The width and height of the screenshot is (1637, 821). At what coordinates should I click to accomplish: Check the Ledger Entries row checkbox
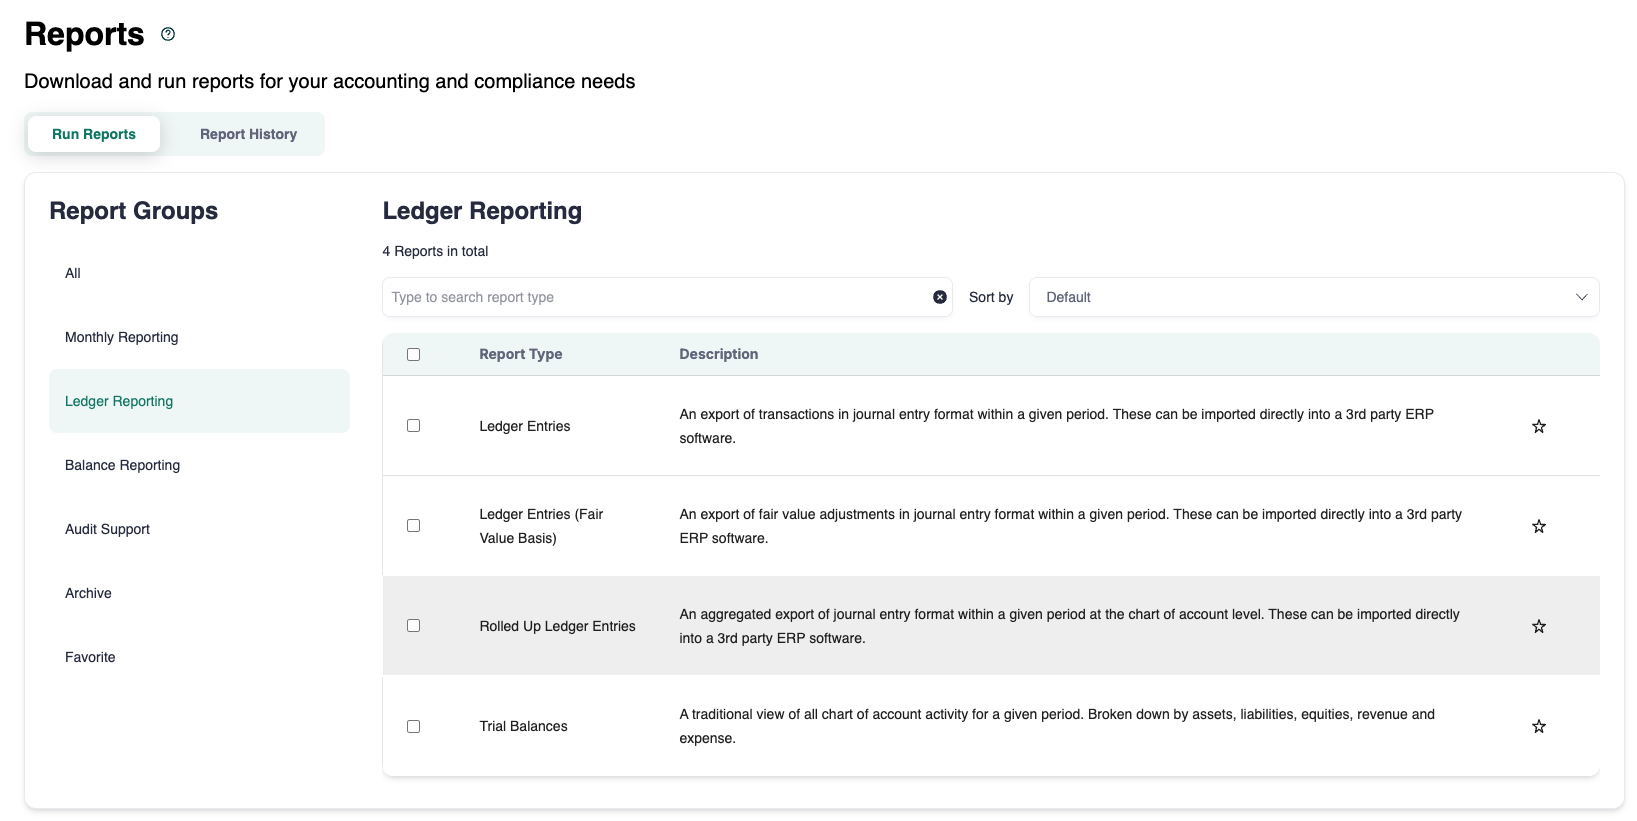pos(413,426)
